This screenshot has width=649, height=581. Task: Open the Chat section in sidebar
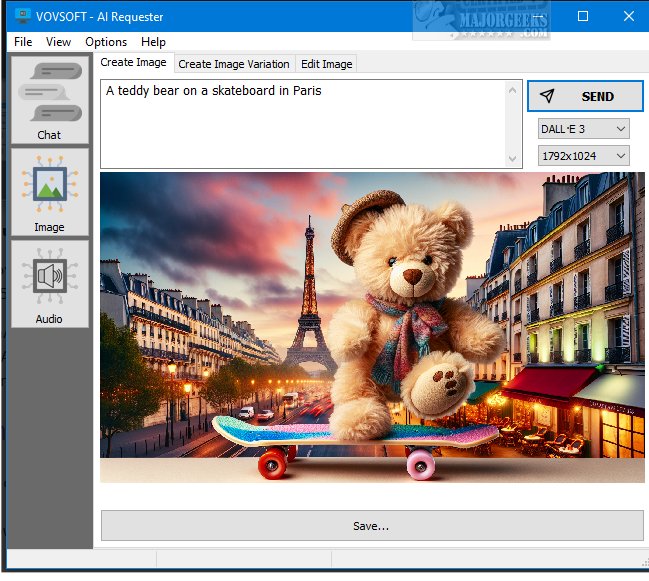(50, 100)
